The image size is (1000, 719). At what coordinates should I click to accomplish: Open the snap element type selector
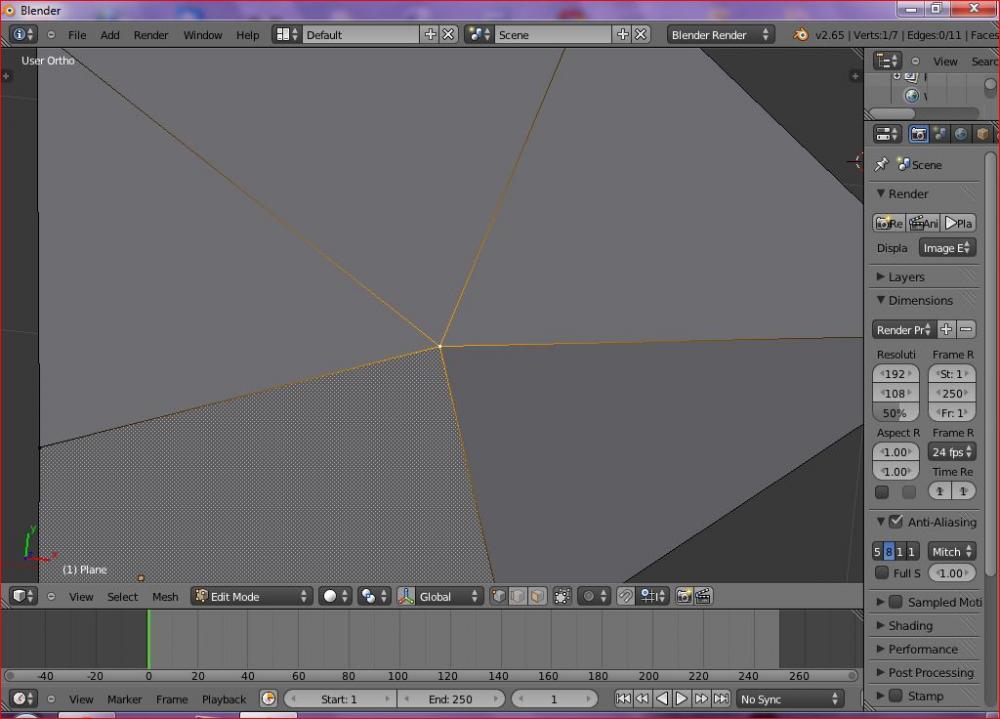click(652, 596)
